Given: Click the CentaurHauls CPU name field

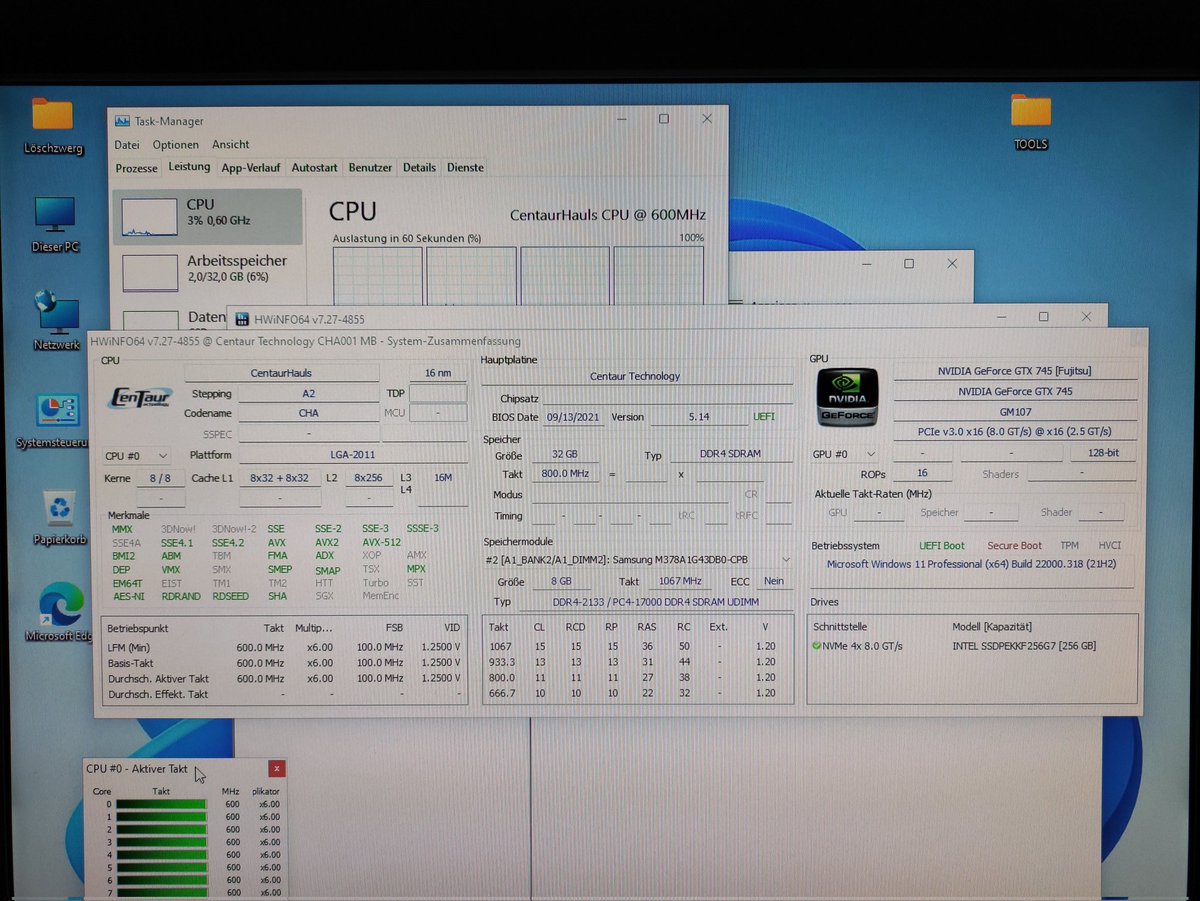Looking at the screenshot, I should pos(282,373).
